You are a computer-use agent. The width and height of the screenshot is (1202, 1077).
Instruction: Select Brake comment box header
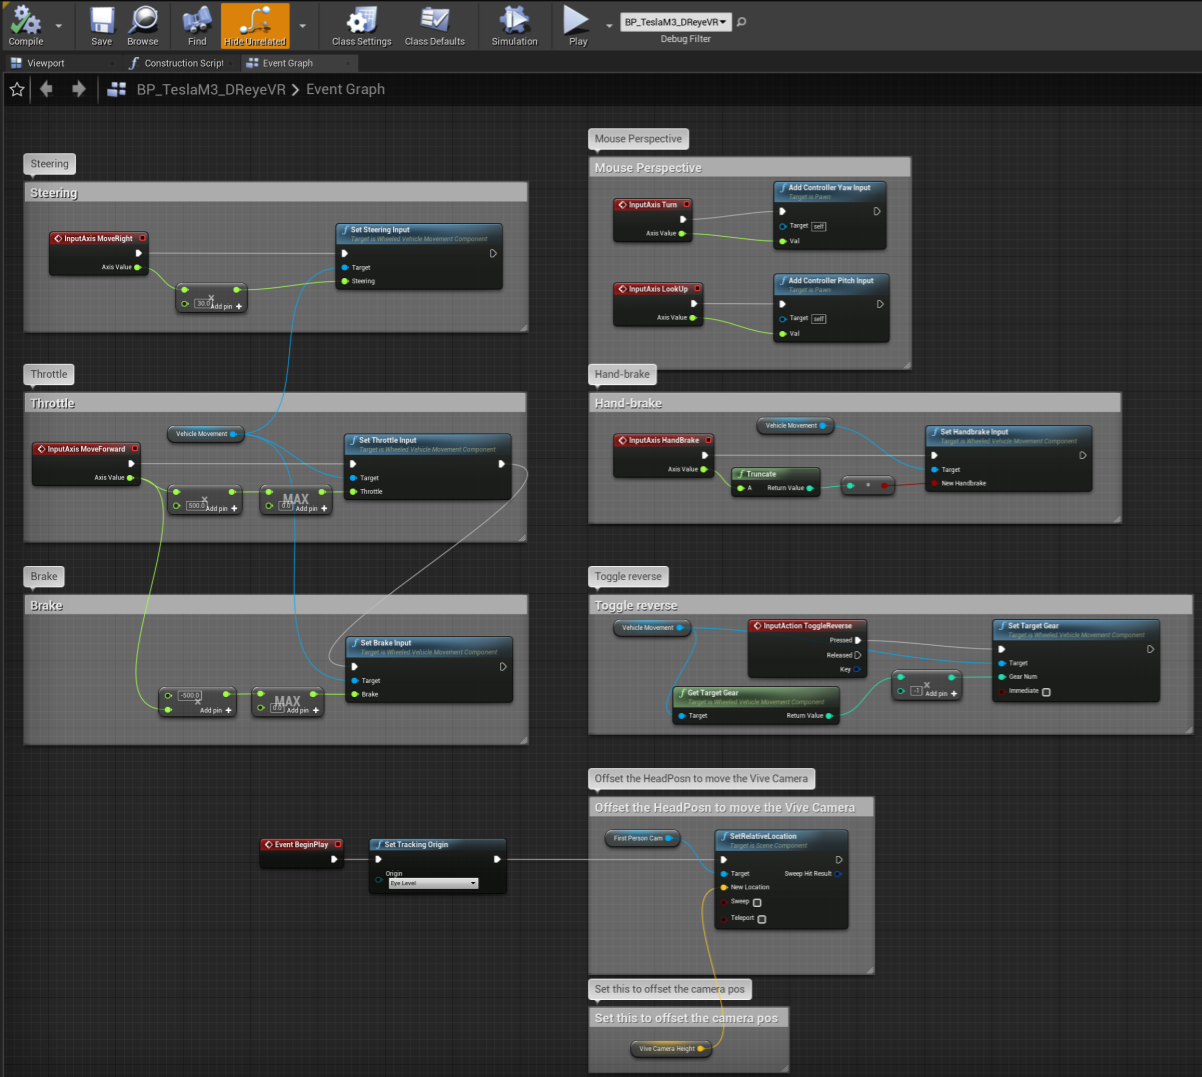click(x=276, y=605)
